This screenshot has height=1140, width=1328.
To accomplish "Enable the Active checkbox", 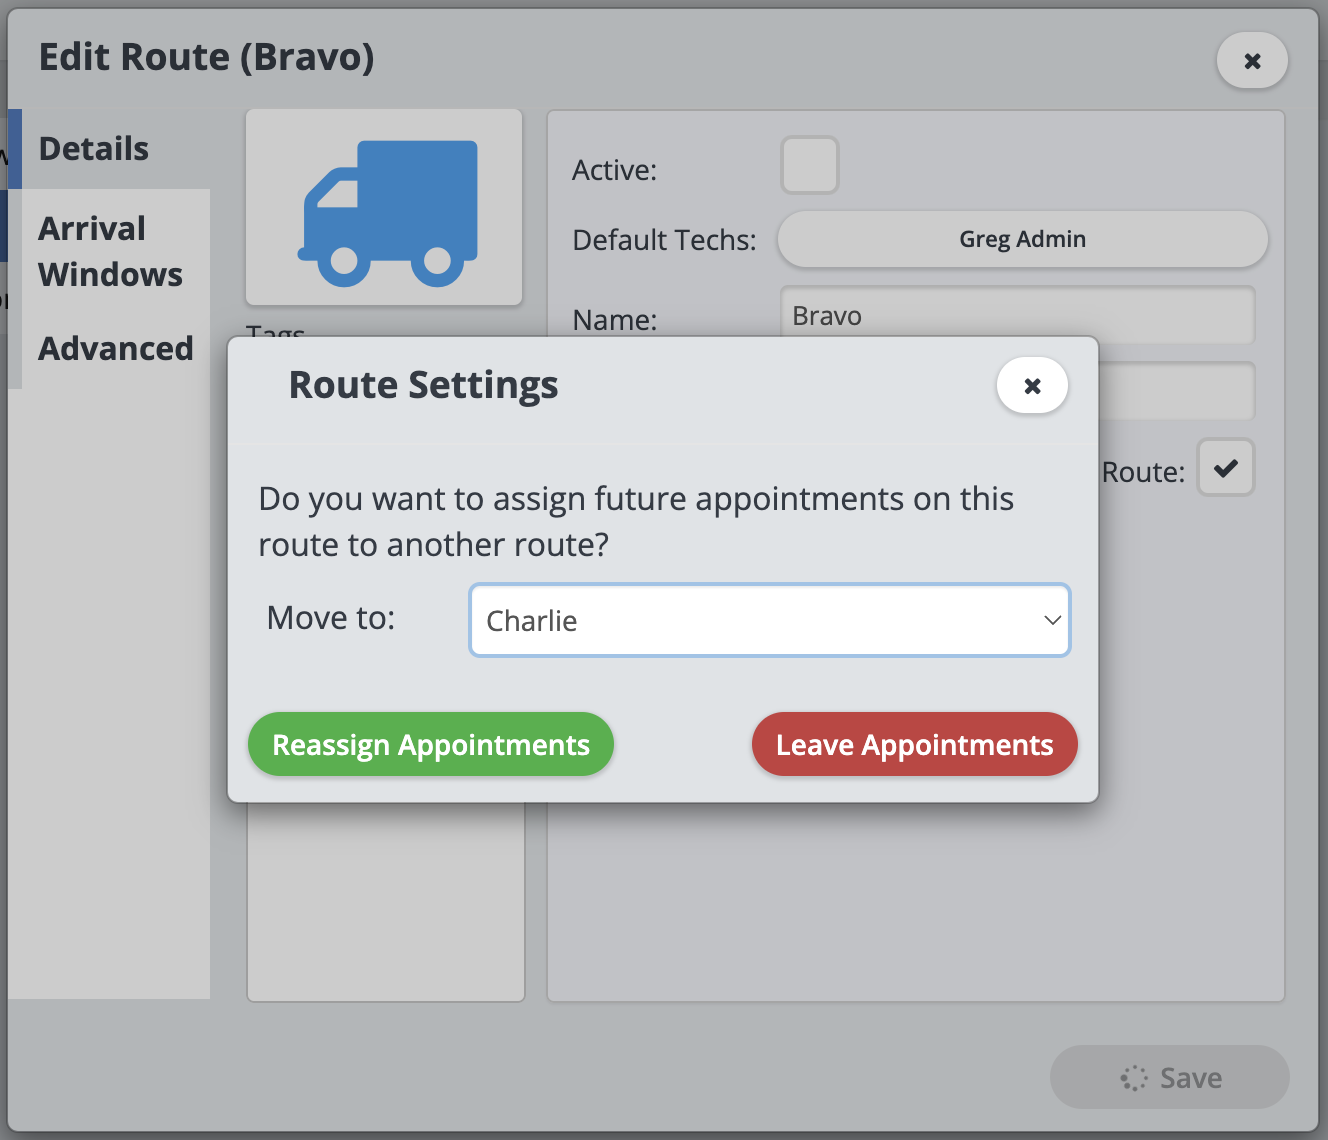I will tap(809, 166).
